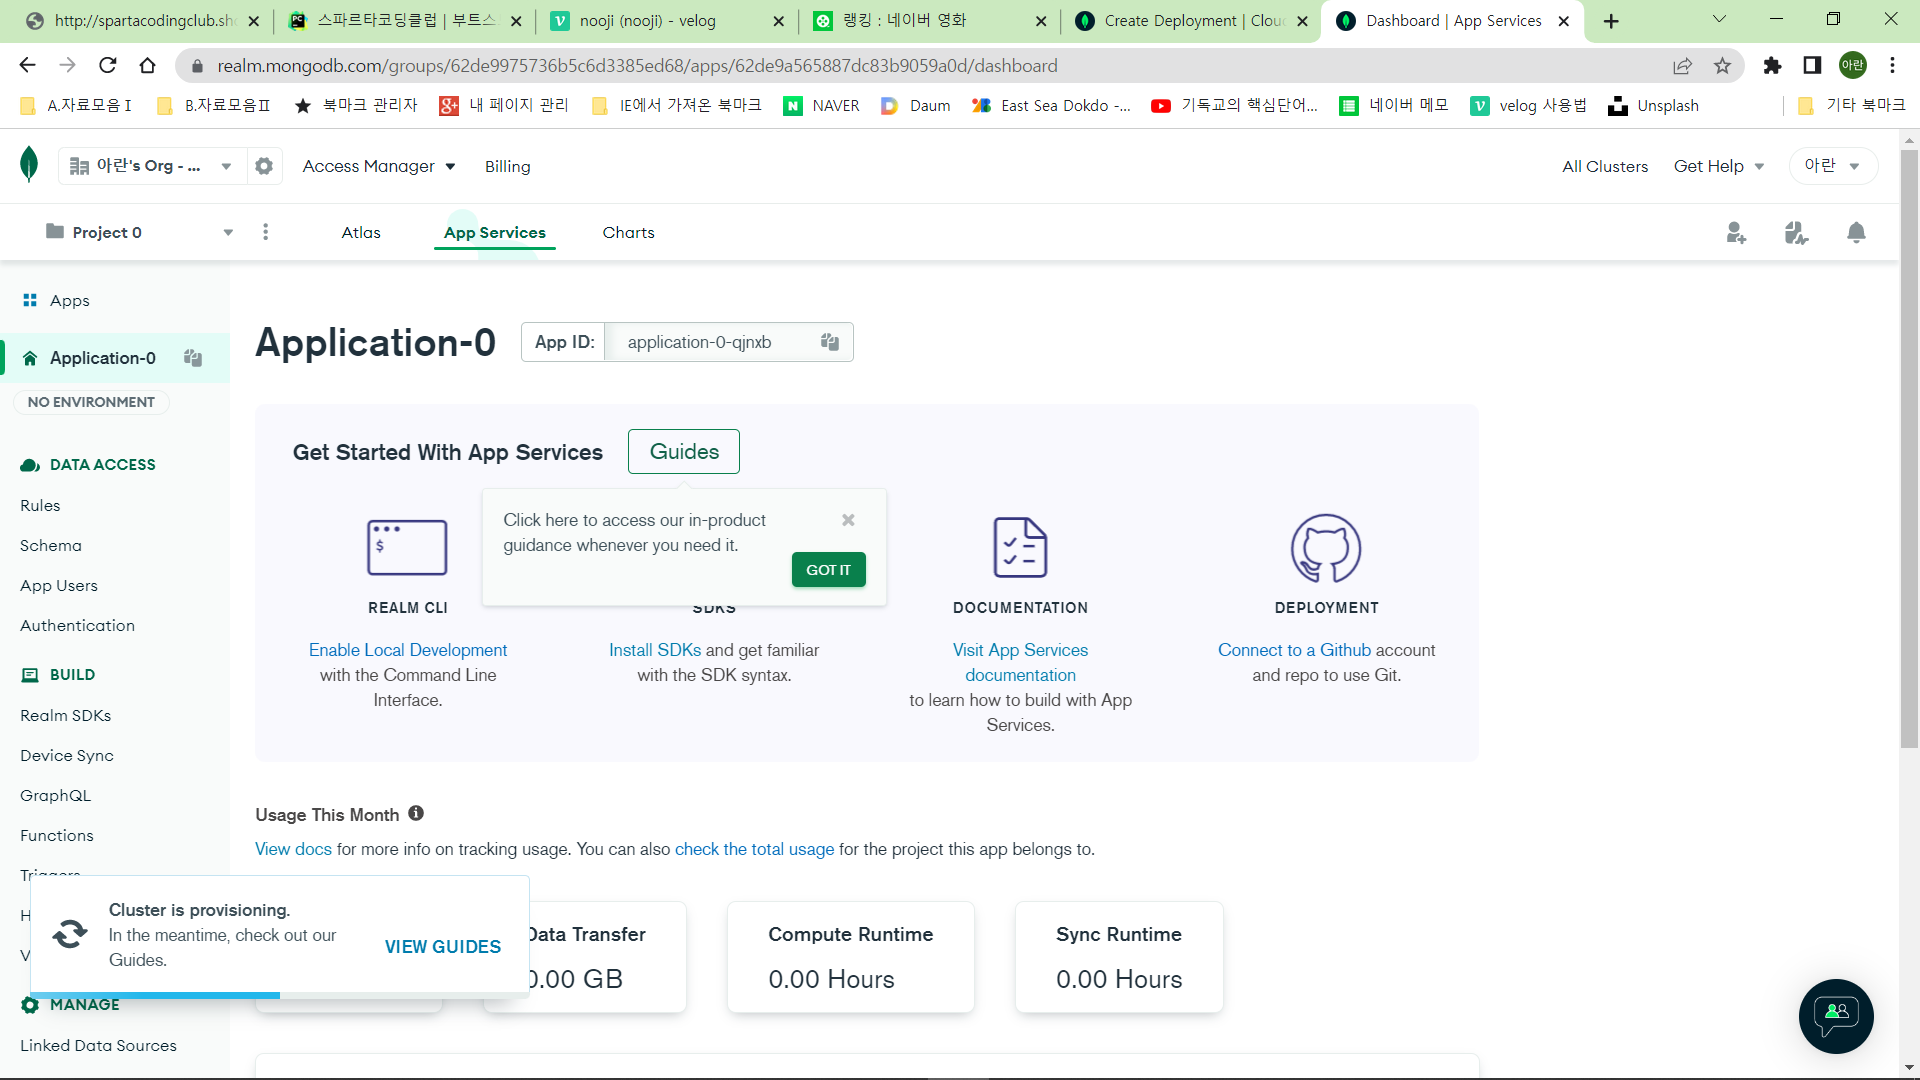The image size is (1920, 1080).
Task: Switch to the Charts tab
Action: [x=628, y=233]
